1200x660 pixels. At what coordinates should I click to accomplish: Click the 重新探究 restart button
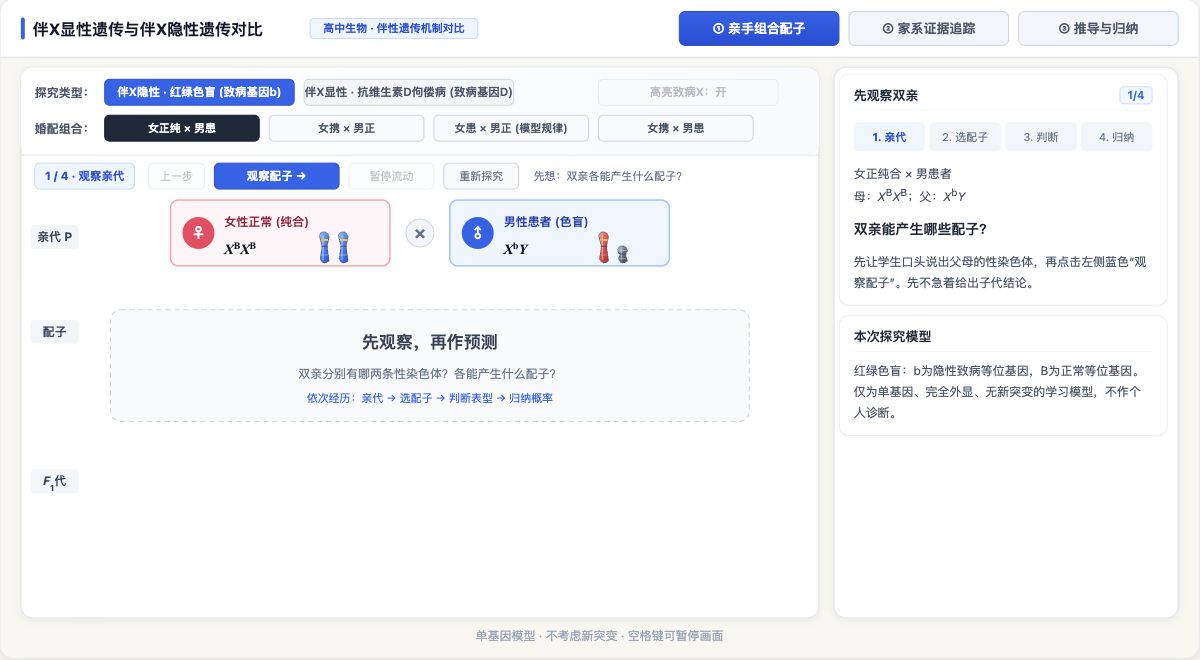tap(481, 176)
